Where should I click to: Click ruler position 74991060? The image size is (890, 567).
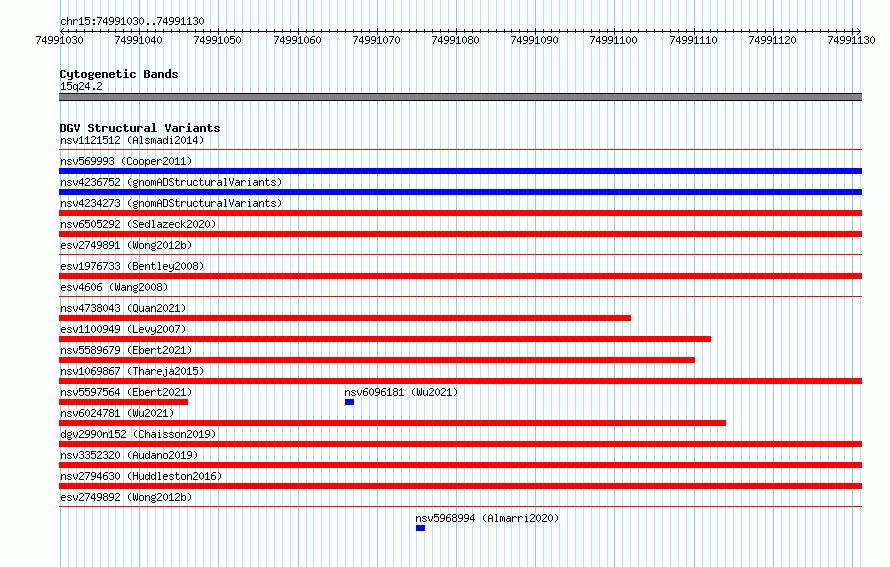(297, 40)
